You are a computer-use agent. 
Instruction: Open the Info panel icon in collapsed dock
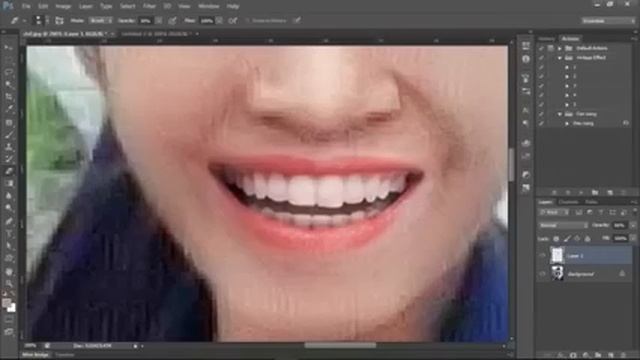(x=526, y=59)
